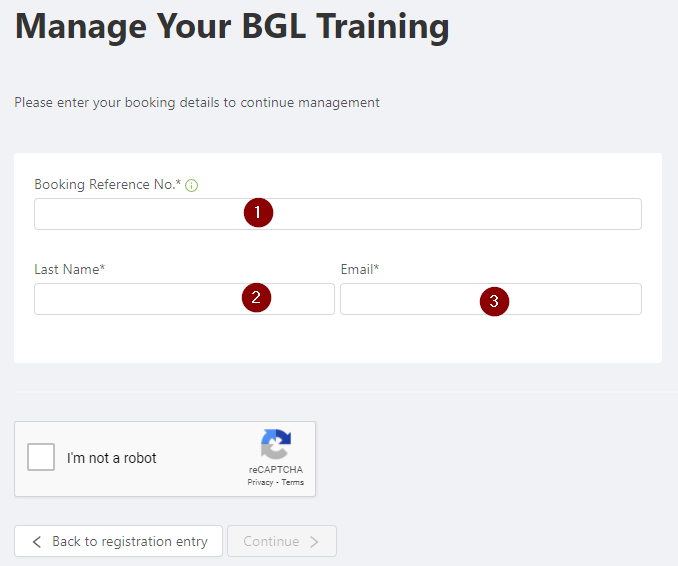Image resolution: width=678 pixels, height=566 pixels.
Task: Click the red circle marker numbered 1
Action: tap(258, 212)
